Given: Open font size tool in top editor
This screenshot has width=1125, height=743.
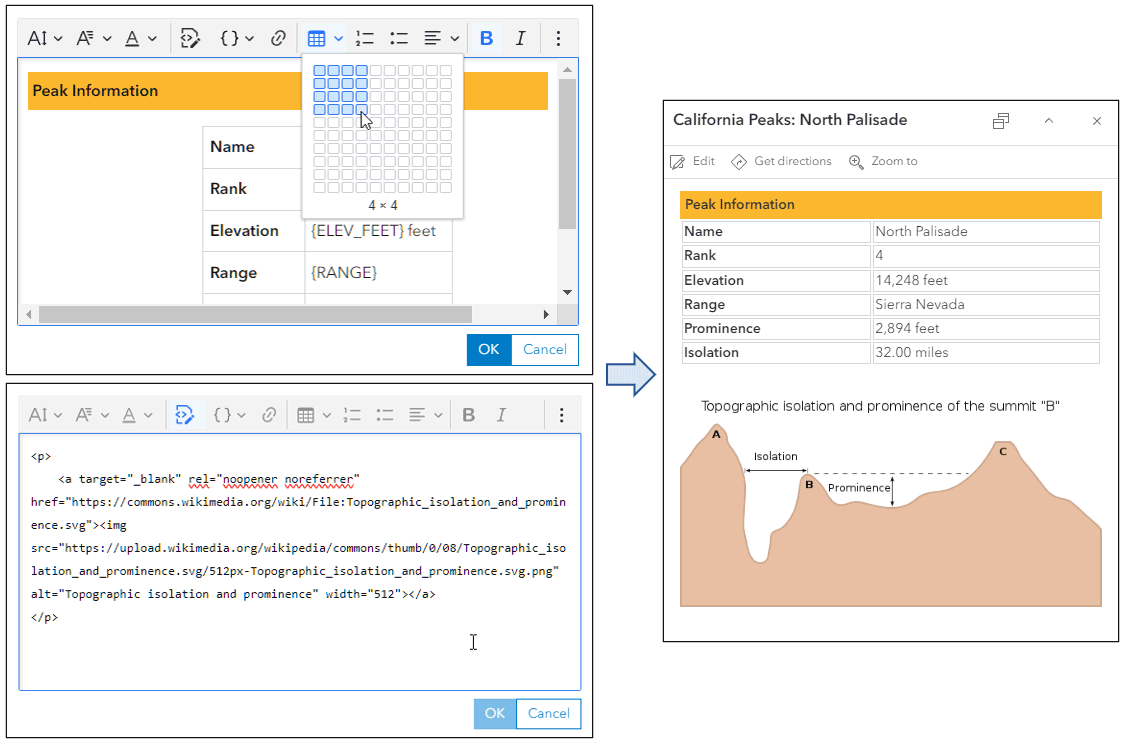Looking at the screenshot, I should [37, 38].
